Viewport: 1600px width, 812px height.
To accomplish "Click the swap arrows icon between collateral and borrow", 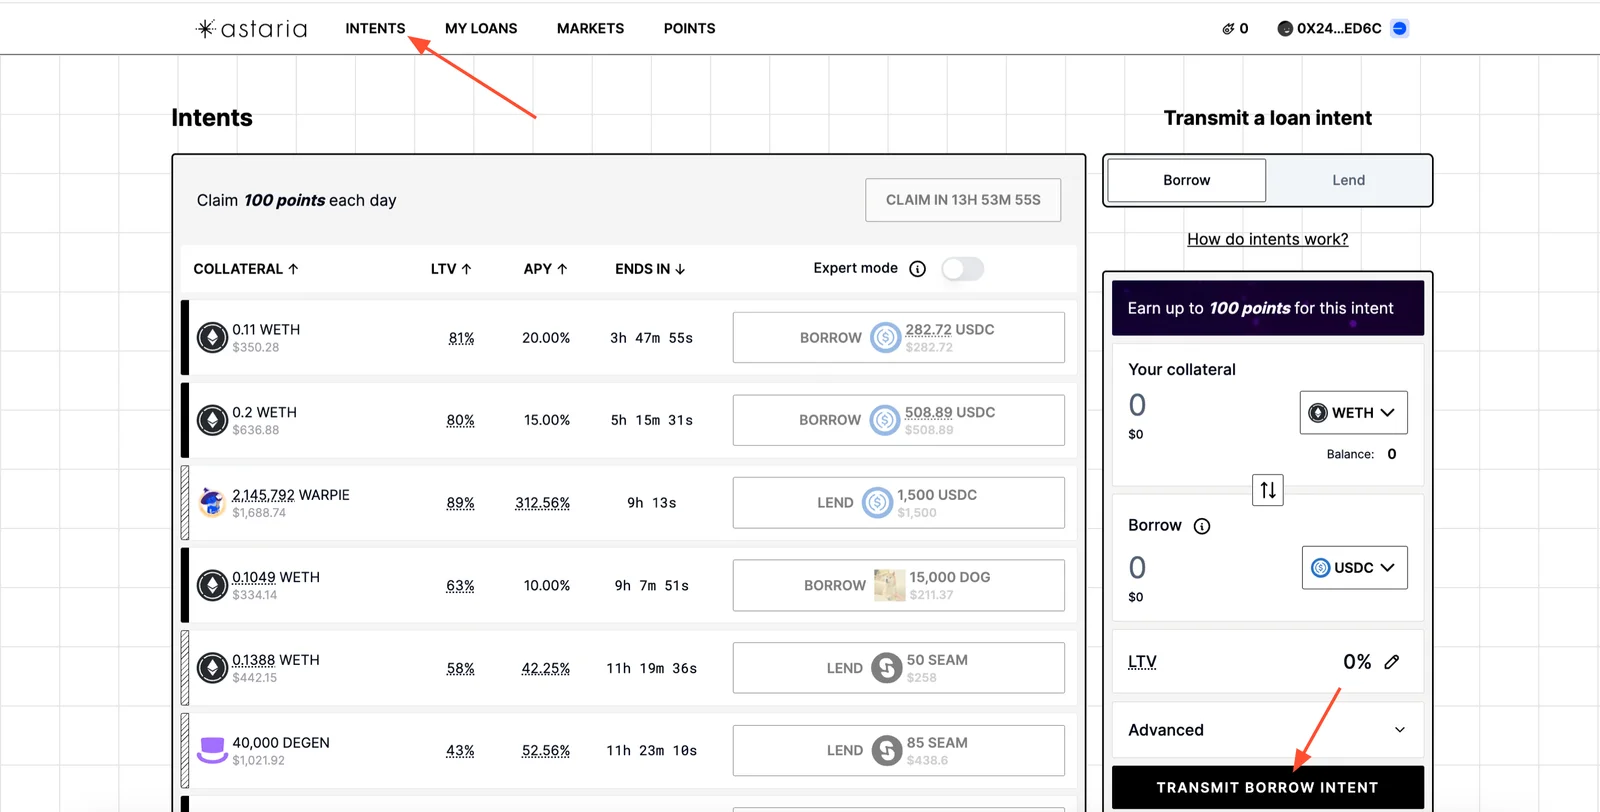I will point(1268,490).
